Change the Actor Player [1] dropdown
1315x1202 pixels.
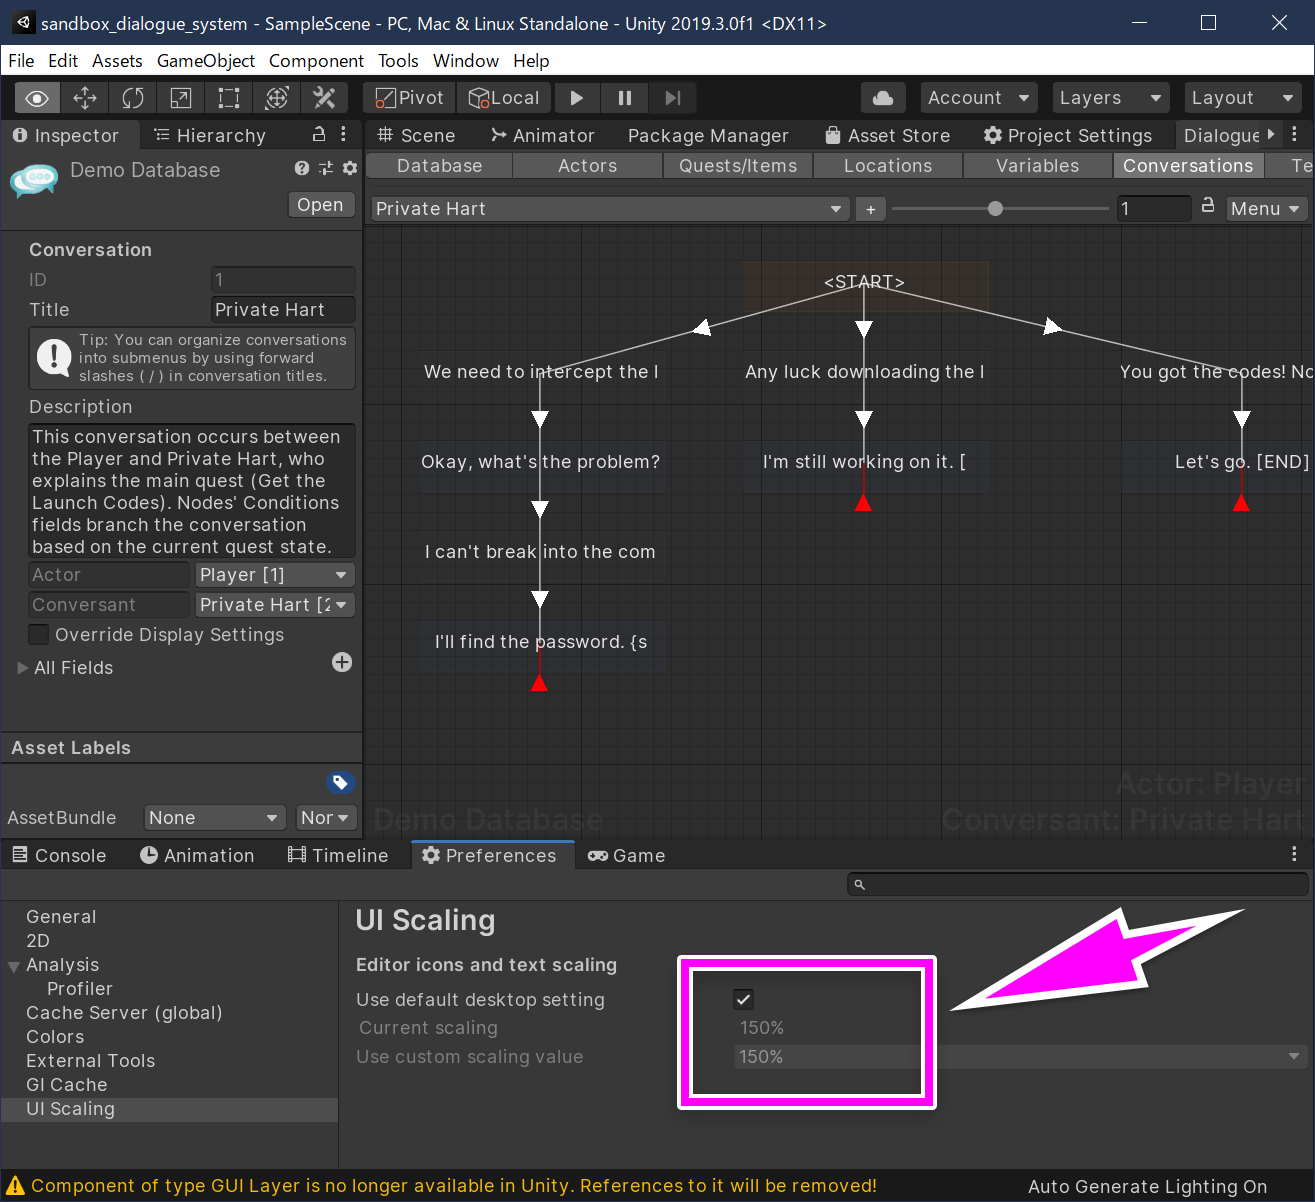tap(275, 575)
